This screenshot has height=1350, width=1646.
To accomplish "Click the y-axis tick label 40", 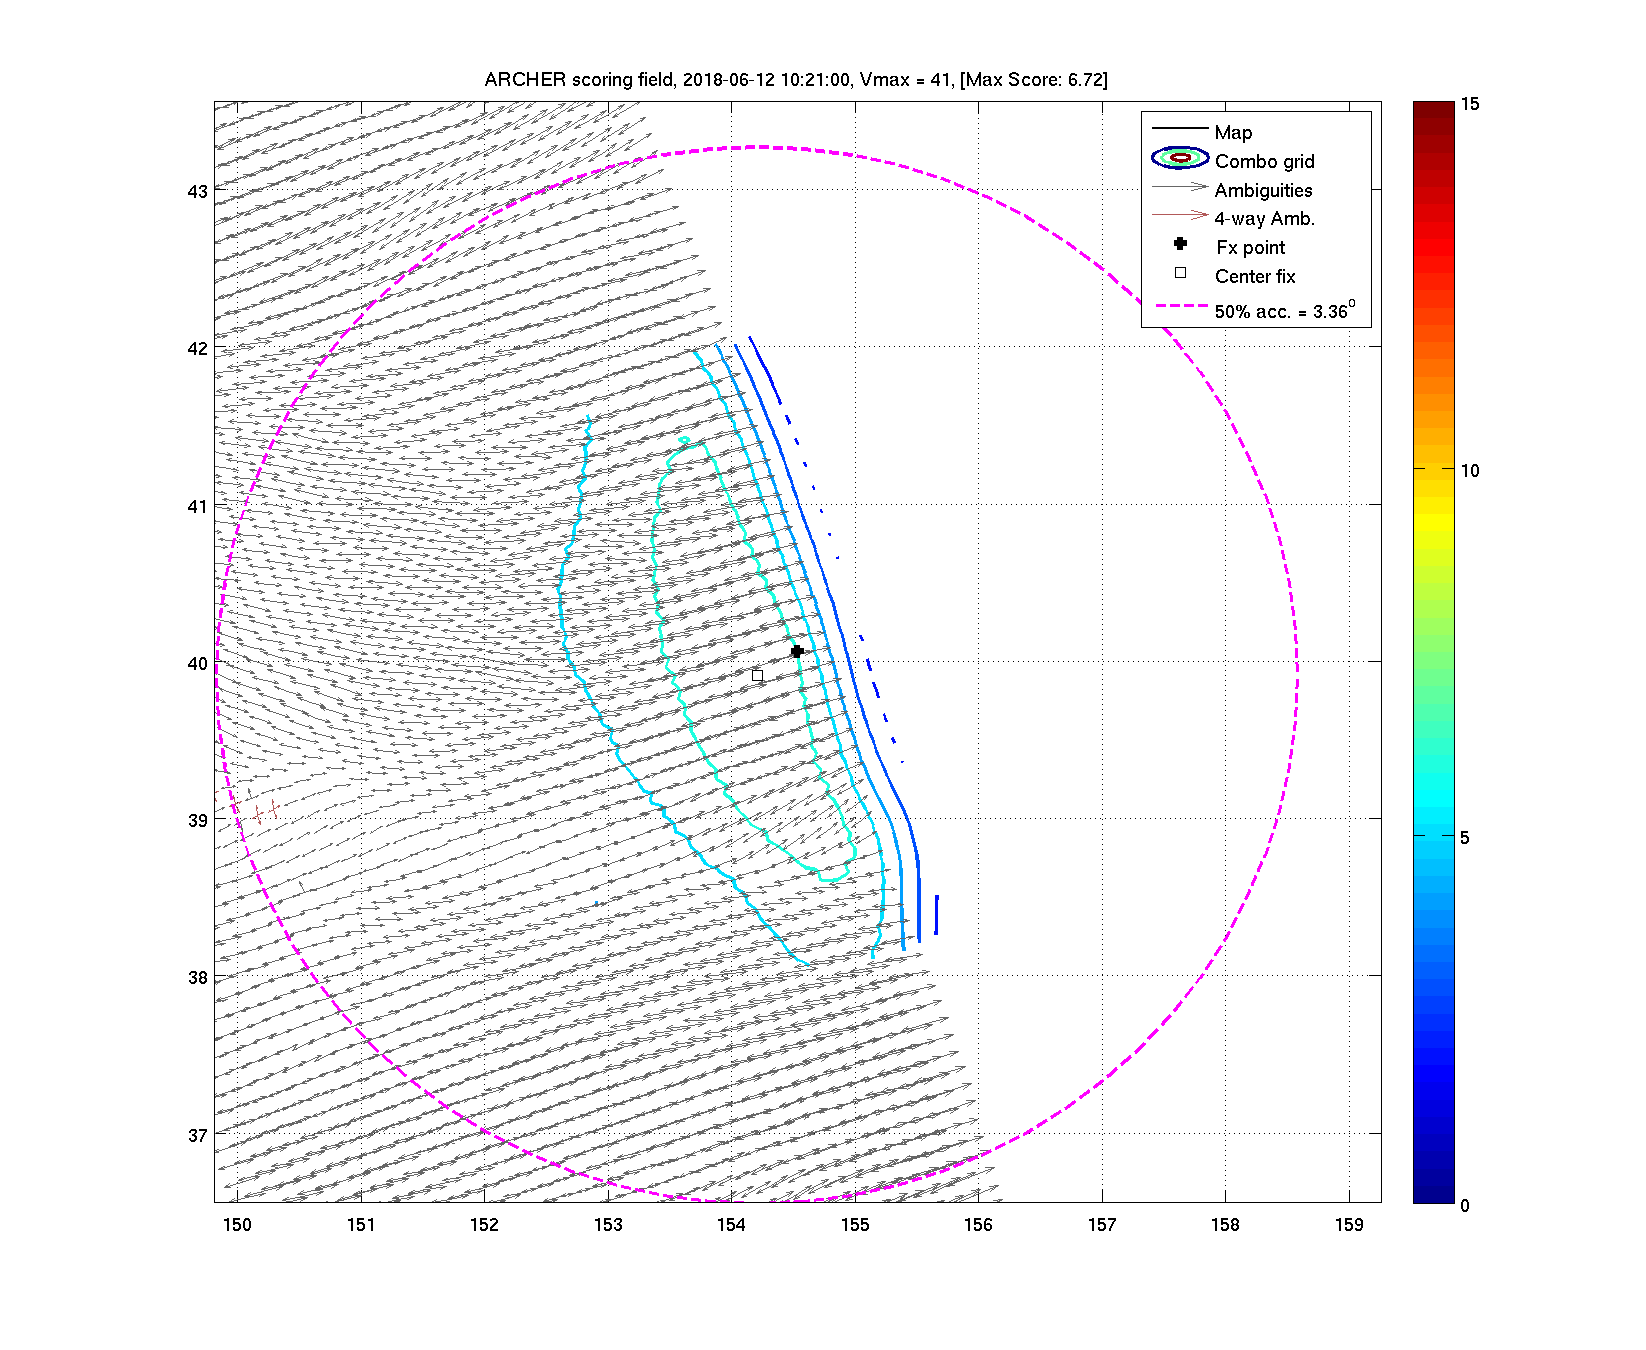I will 198,663.
